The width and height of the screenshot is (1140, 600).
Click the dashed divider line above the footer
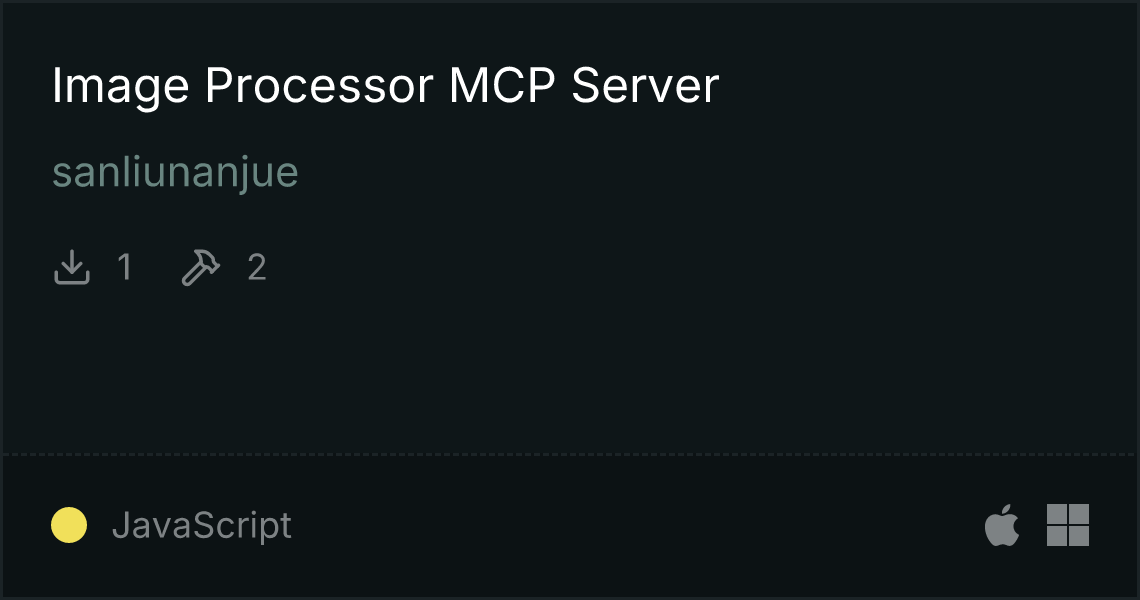(x=570, y=455)
